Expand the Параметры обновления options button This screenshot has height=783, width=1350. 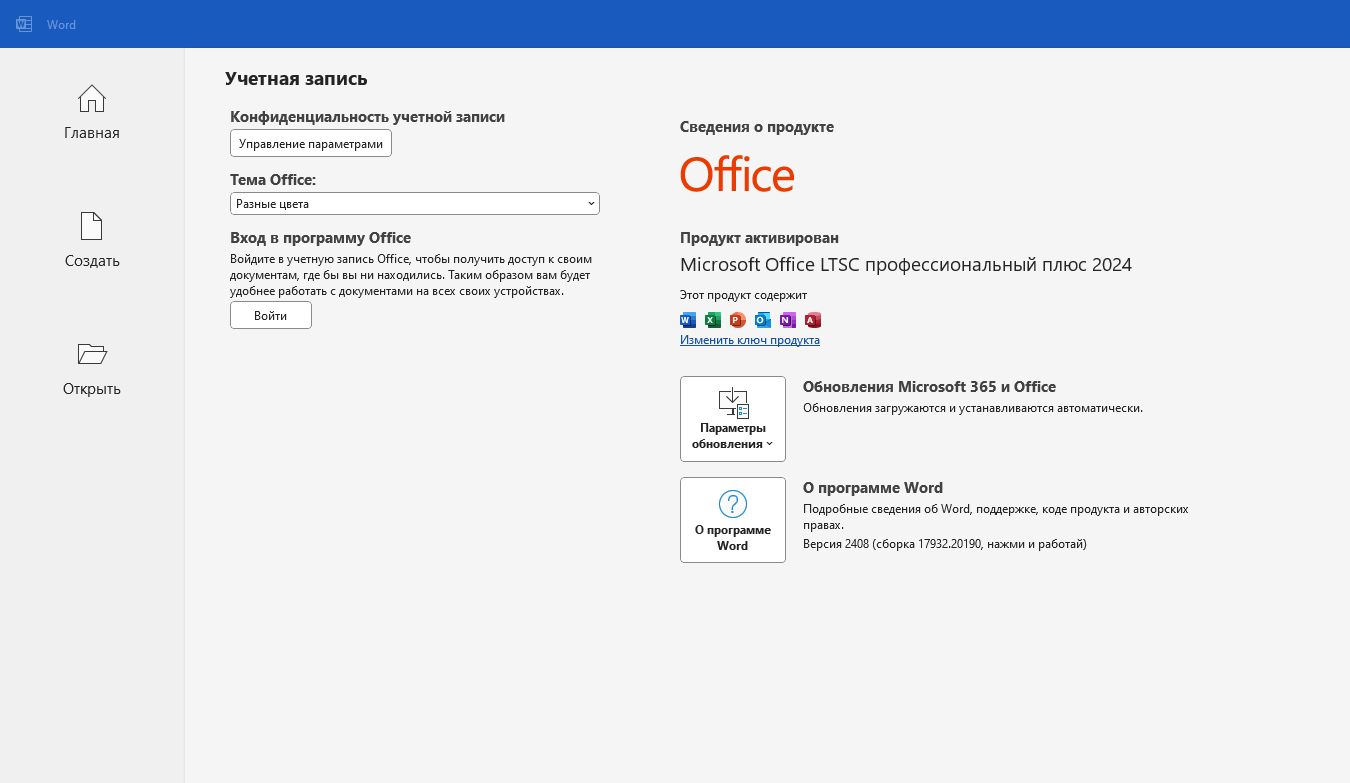pos(733,419)
